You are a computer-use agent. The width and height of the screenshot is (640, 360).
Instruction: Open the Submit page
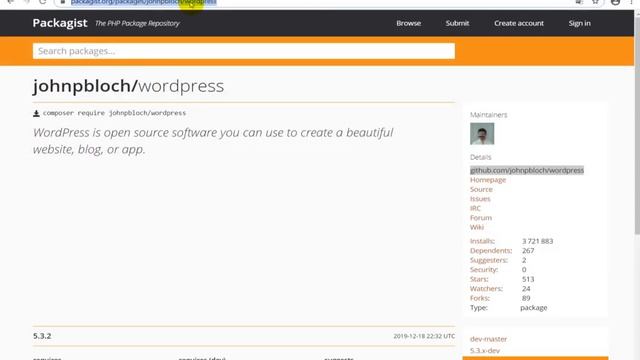tap(457, 23)
